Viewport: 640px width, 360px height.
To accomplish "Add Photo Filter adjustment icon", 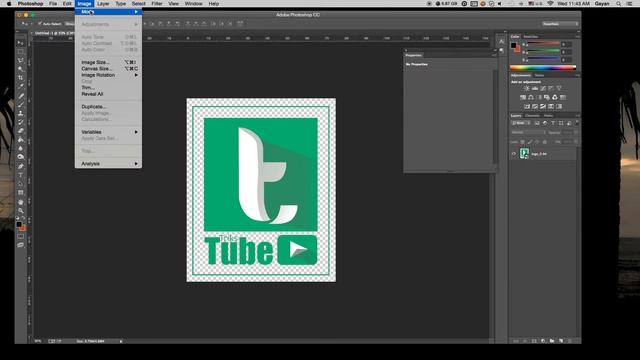I will pos(547,97).
